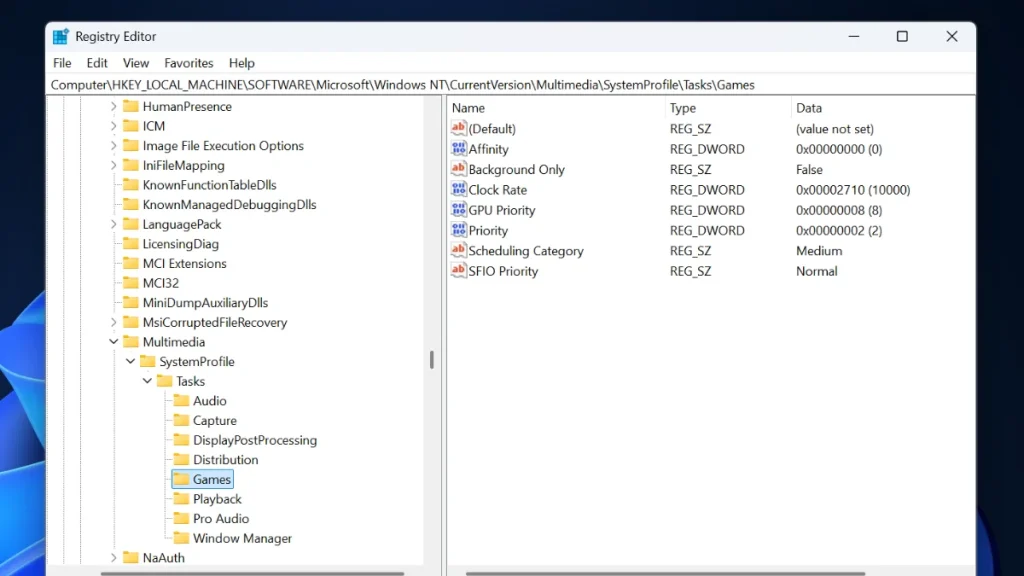
Task: Collapse the Tasks key
Action: click(147, 381)
